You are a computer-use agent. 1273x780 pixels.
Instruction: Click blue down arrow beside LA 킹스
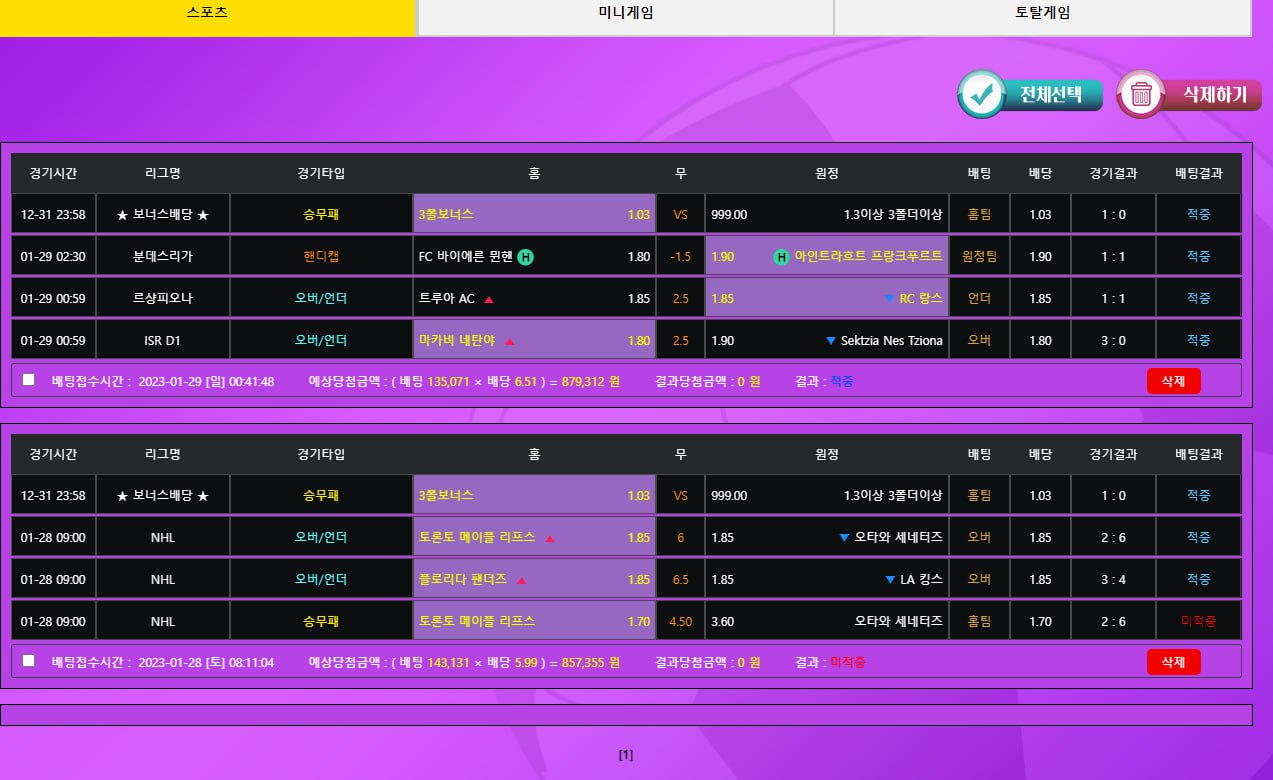[890, 580]
